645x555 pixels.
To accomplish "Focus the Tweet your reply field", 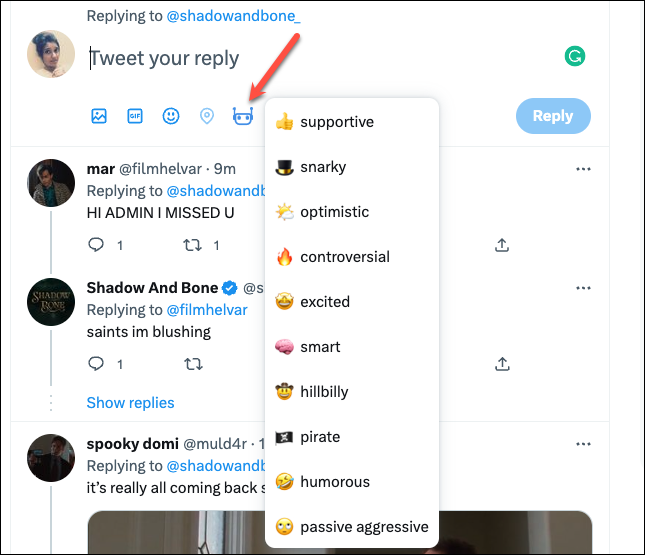I will pos(321,58).
